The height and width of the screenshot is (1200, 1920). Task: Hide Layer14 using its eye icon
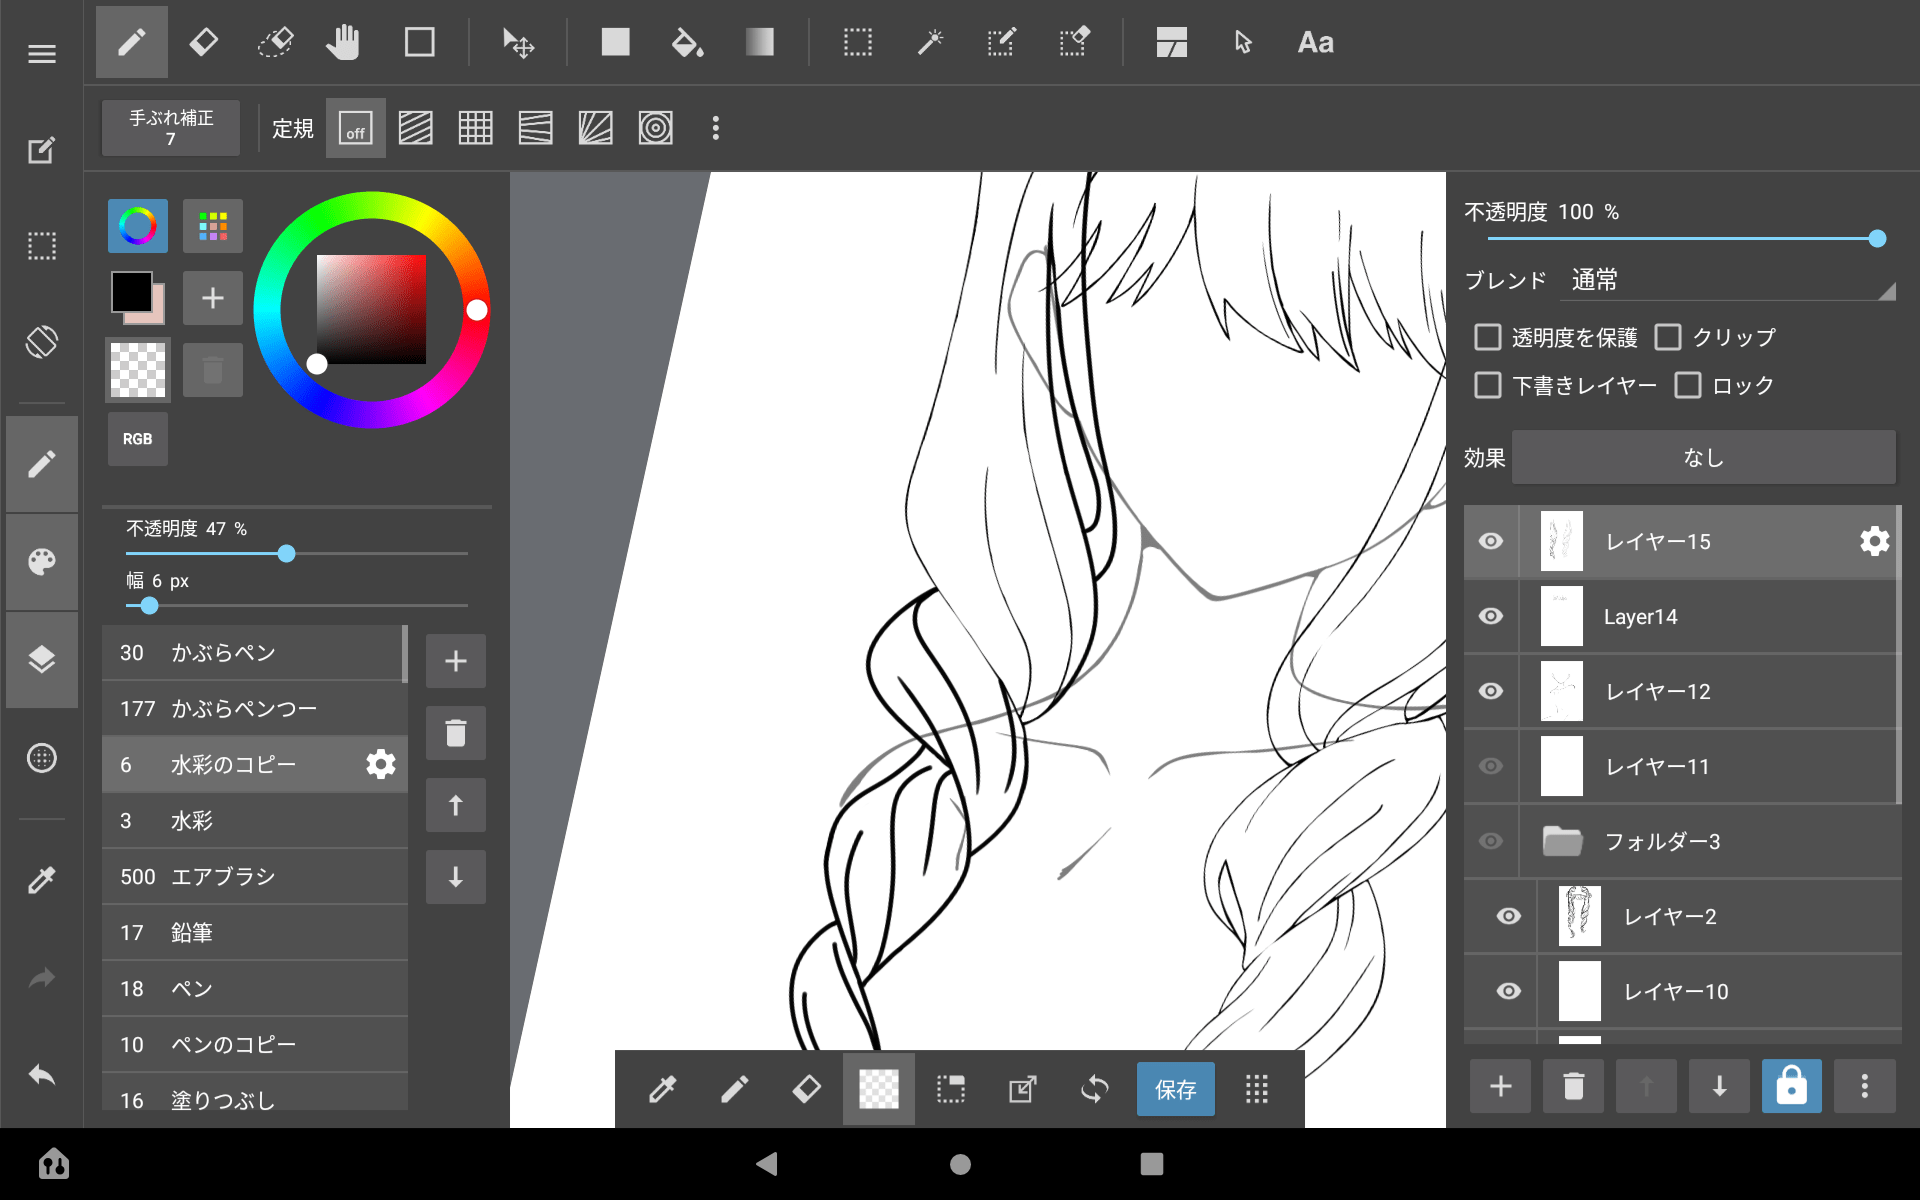[x=1490, y=616]
